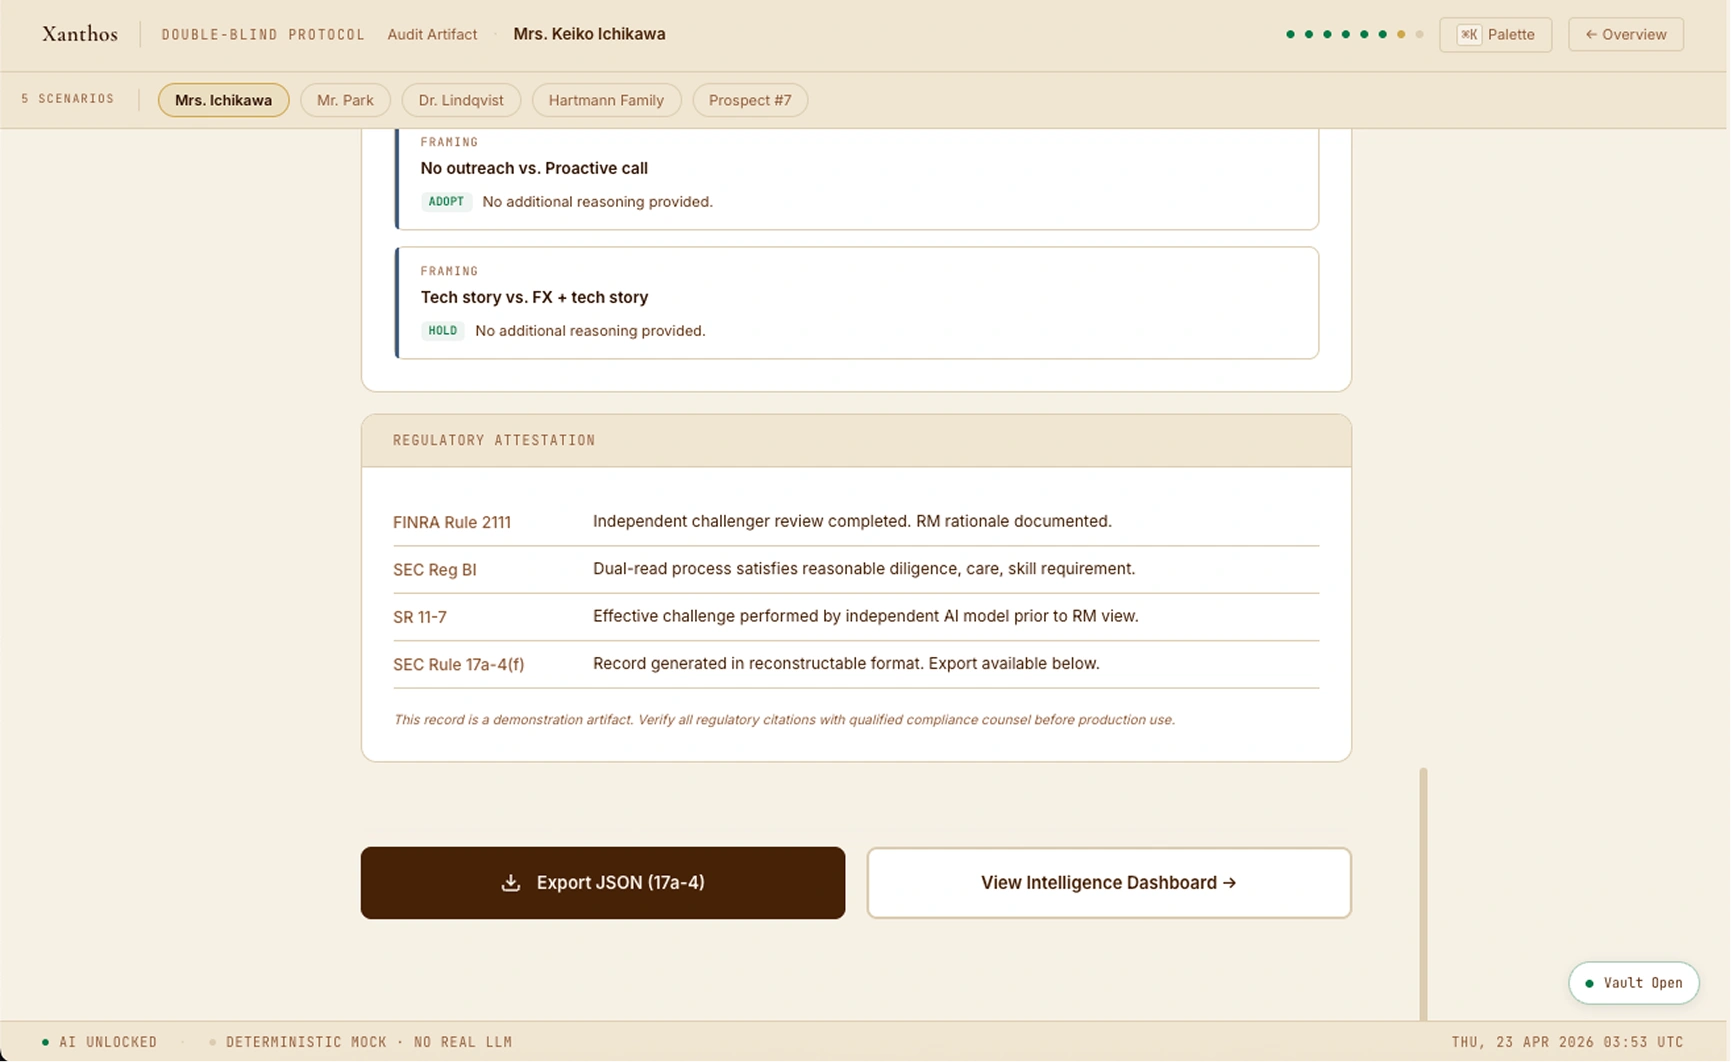Screen dimensions: 1731x1062
Task: Expand the HOLD badge under Tech story framing
Action: click(443, 330)
